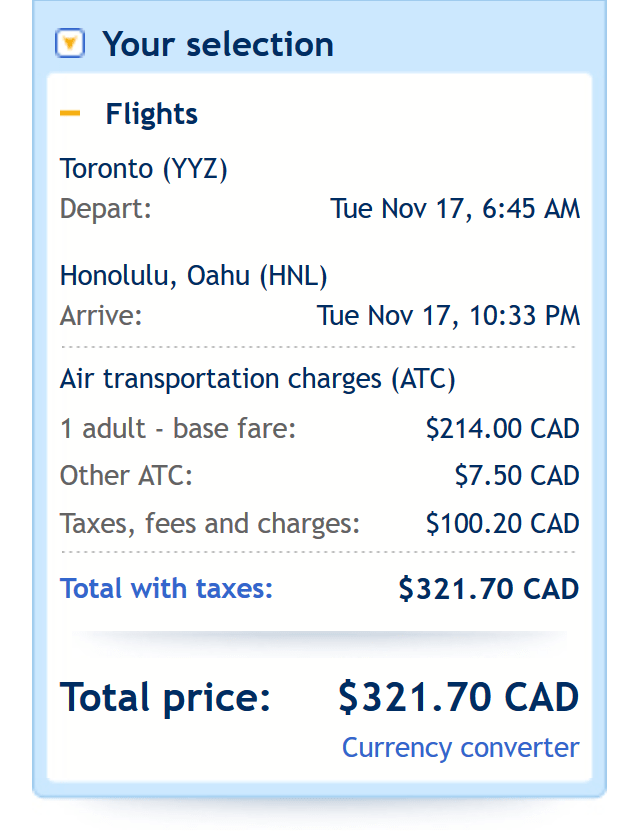This screenshot has height=831, width=627.
Task: Click the Arrive time Tue Nov 17, 10:33 PM
Action: tap(452, 315)
